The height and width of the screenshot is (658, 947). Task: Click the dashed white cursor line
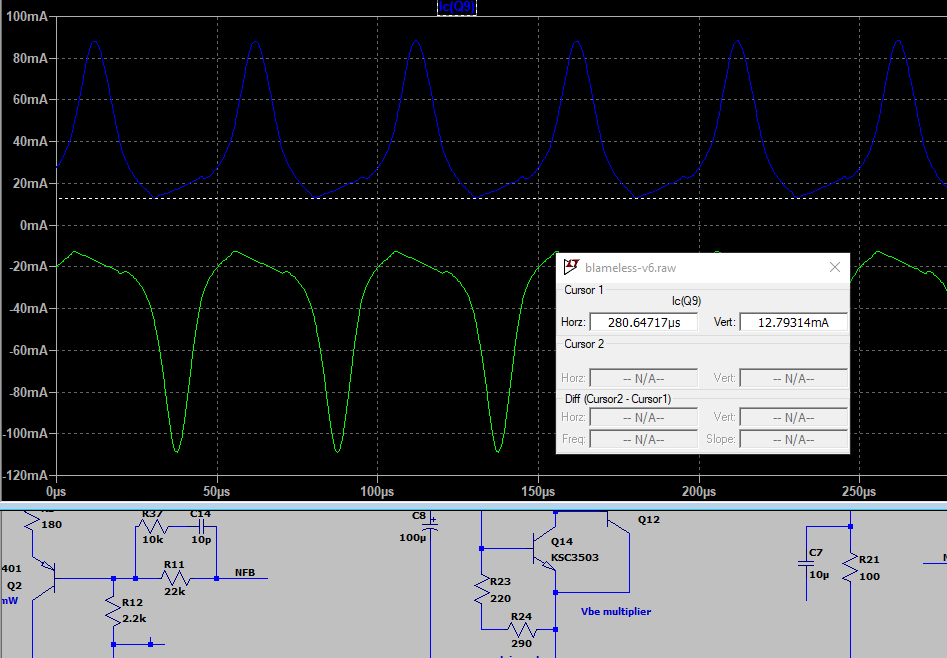[501, 198]
